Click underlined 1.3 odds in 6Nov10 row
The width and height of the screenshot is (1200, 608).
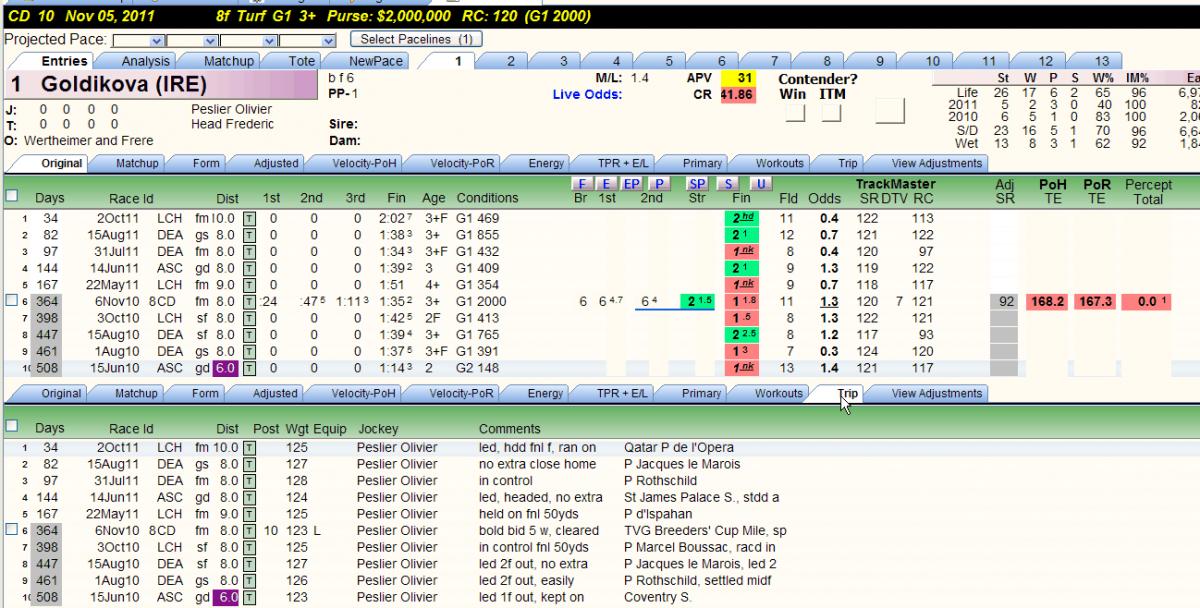828,302
